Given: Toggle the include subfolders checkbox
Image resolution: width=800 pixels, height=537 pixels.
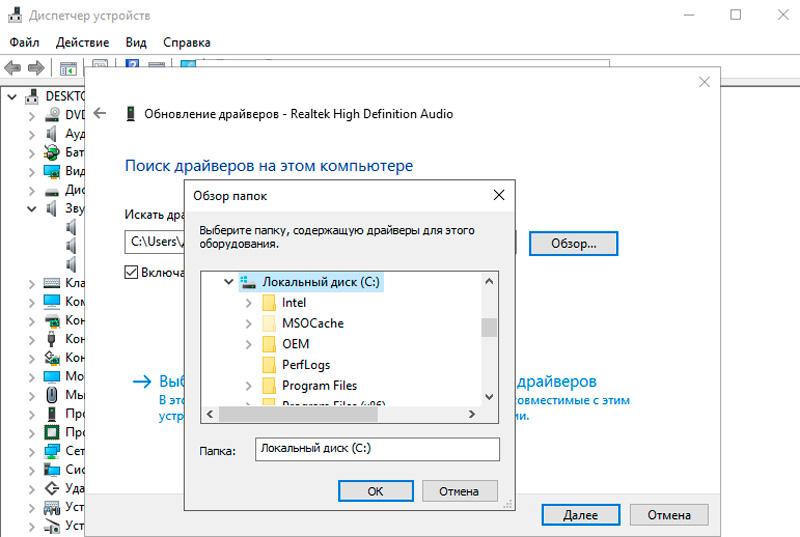Looking at the screenshot, I should [x=131, y=272].
